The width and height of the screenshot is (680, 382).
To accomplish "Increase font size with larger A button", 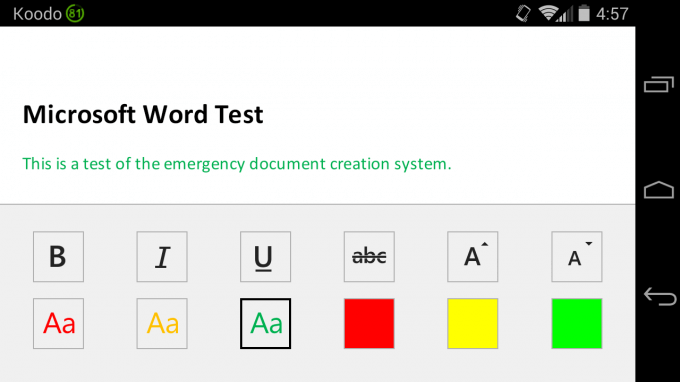I will point(473,257).
